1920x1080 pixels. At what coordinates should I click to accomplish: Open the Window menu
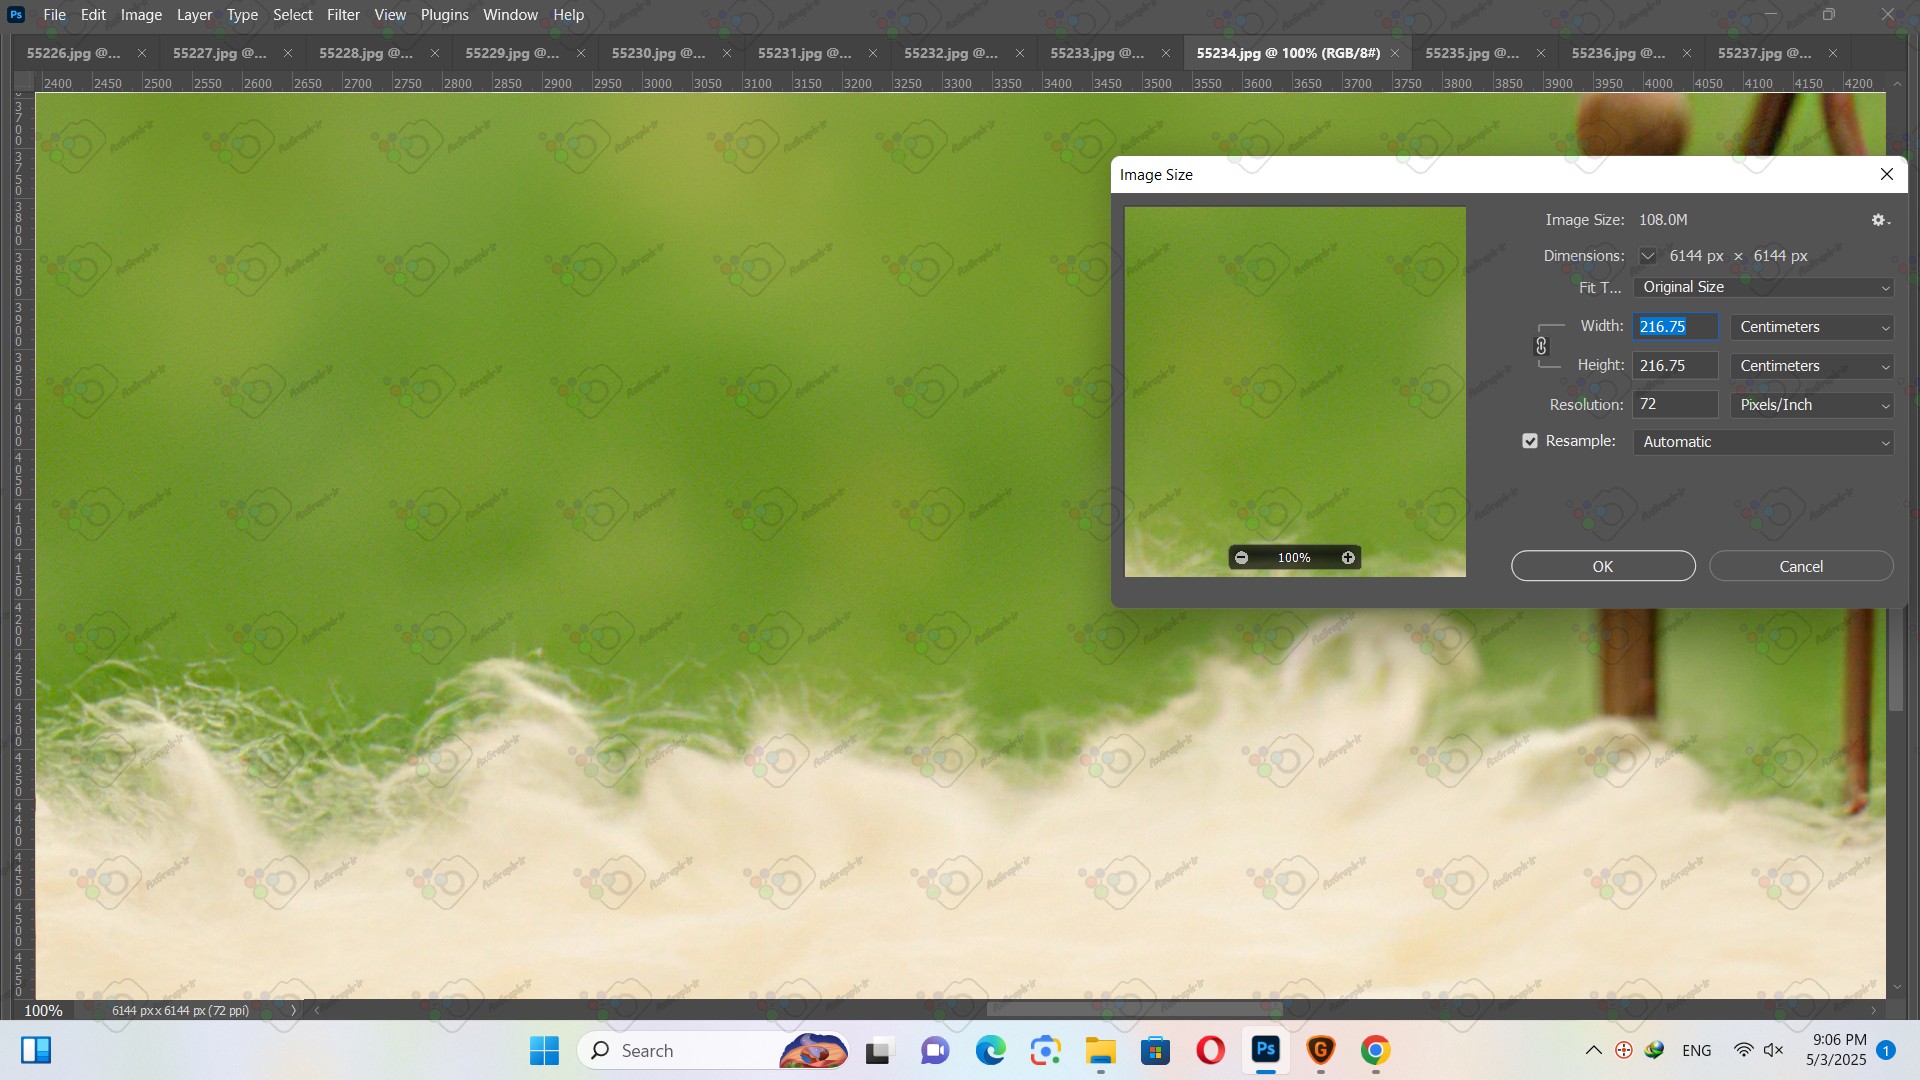click(510, 15)
